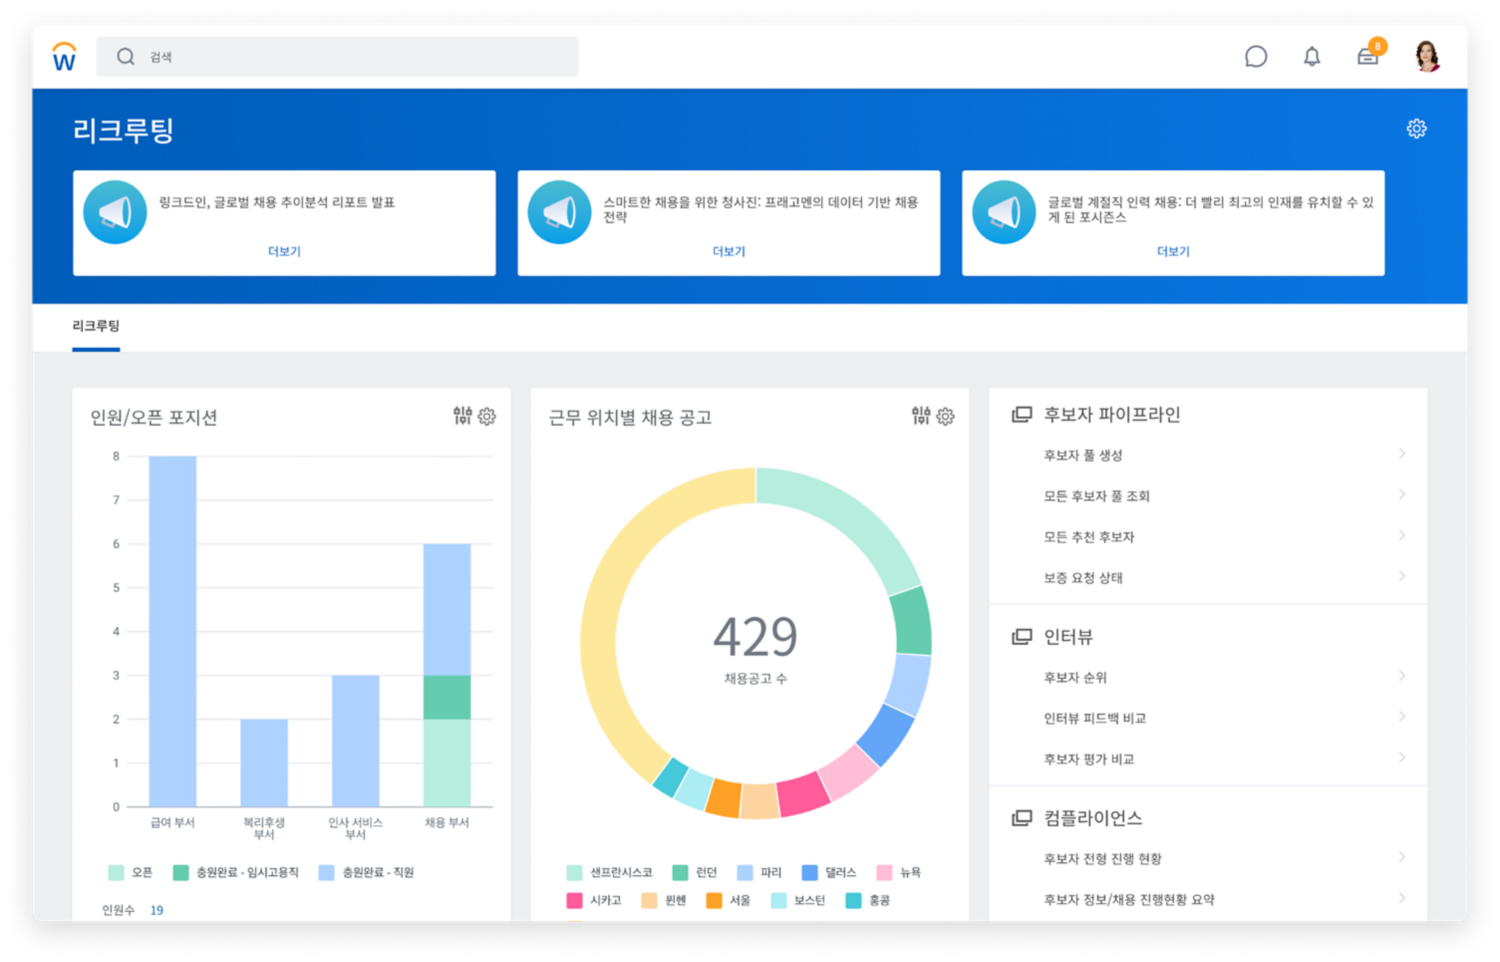Click the 댈러스 legend swatch
Viewport: 1500px width, 962px height.
point(810,873)
